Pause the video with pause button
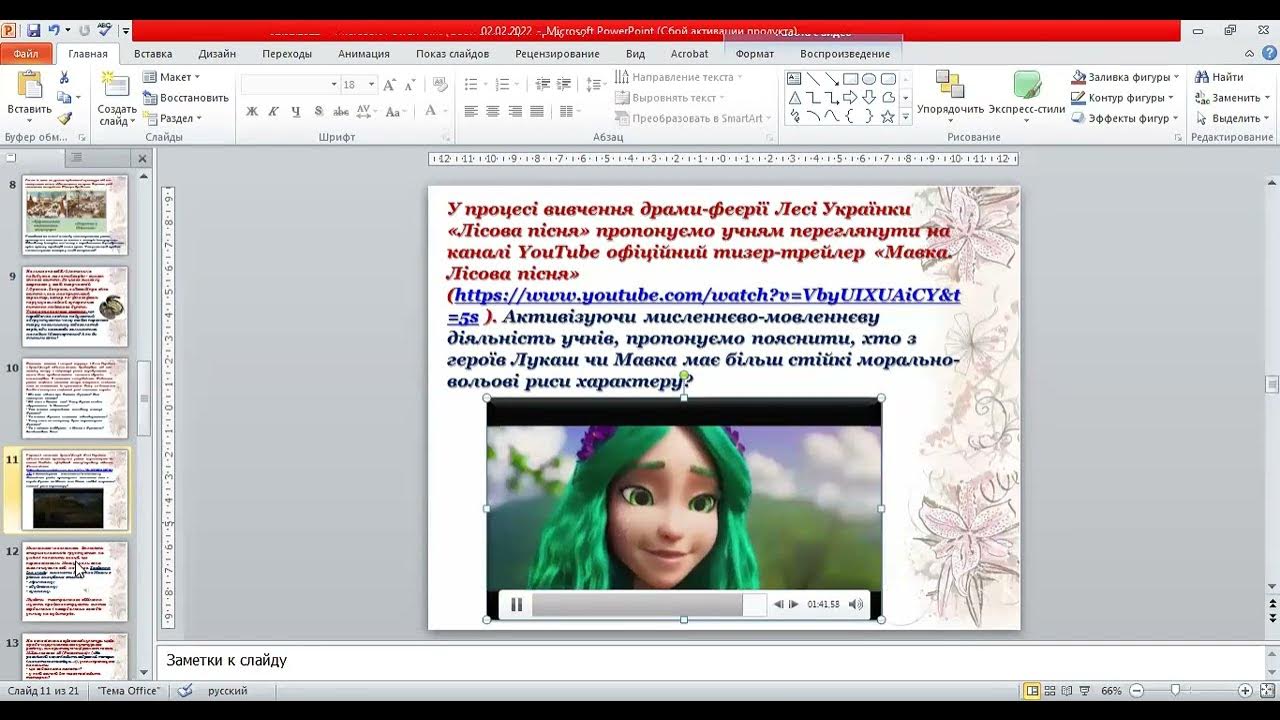The height and width of the screenshot is (720, 1280). point(517,604)
